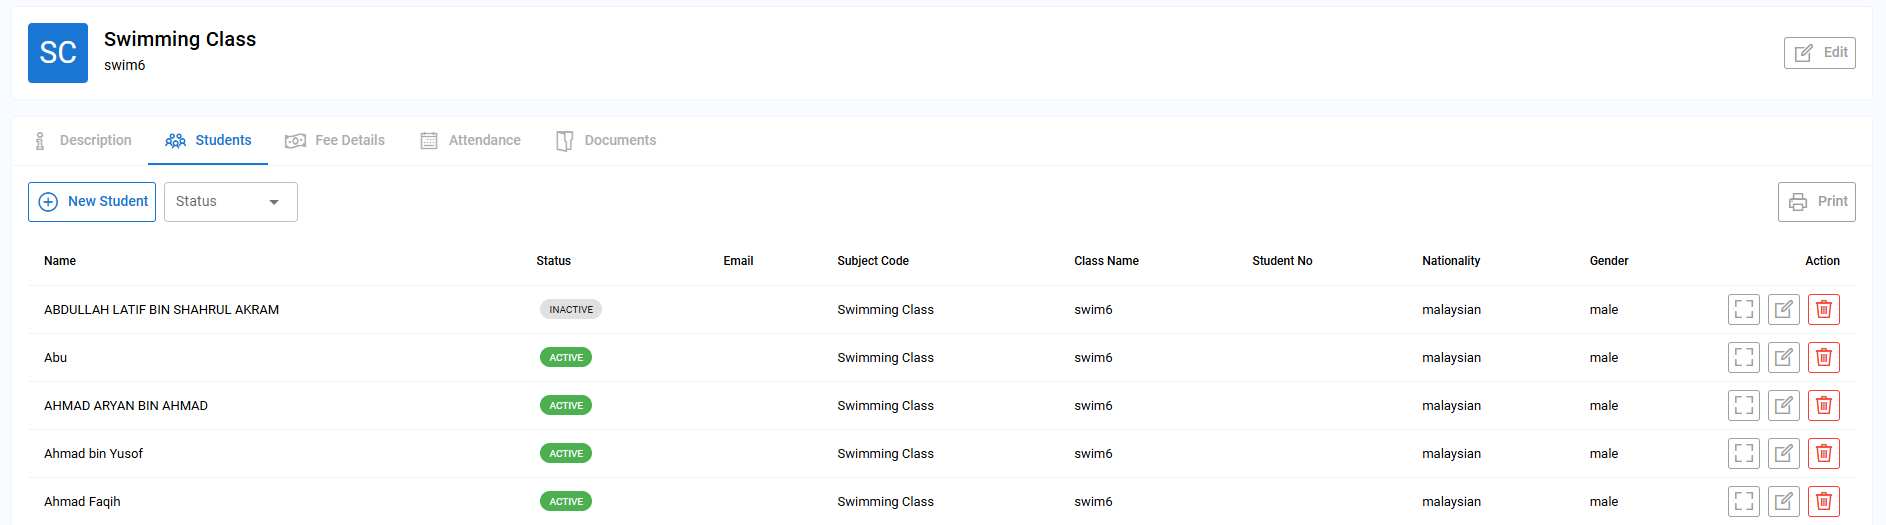1886x525 pixels.
Task: Click Abu's swim6 class name cell
Action: 1093,358
